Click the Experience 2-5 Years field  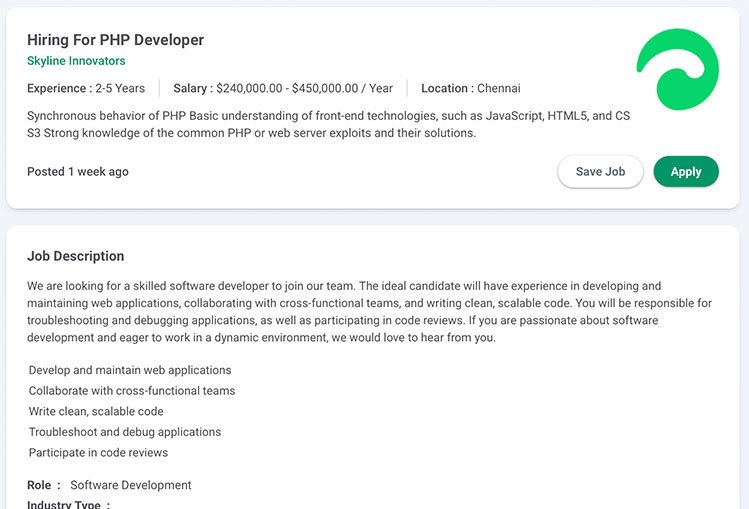pos(86,88)
